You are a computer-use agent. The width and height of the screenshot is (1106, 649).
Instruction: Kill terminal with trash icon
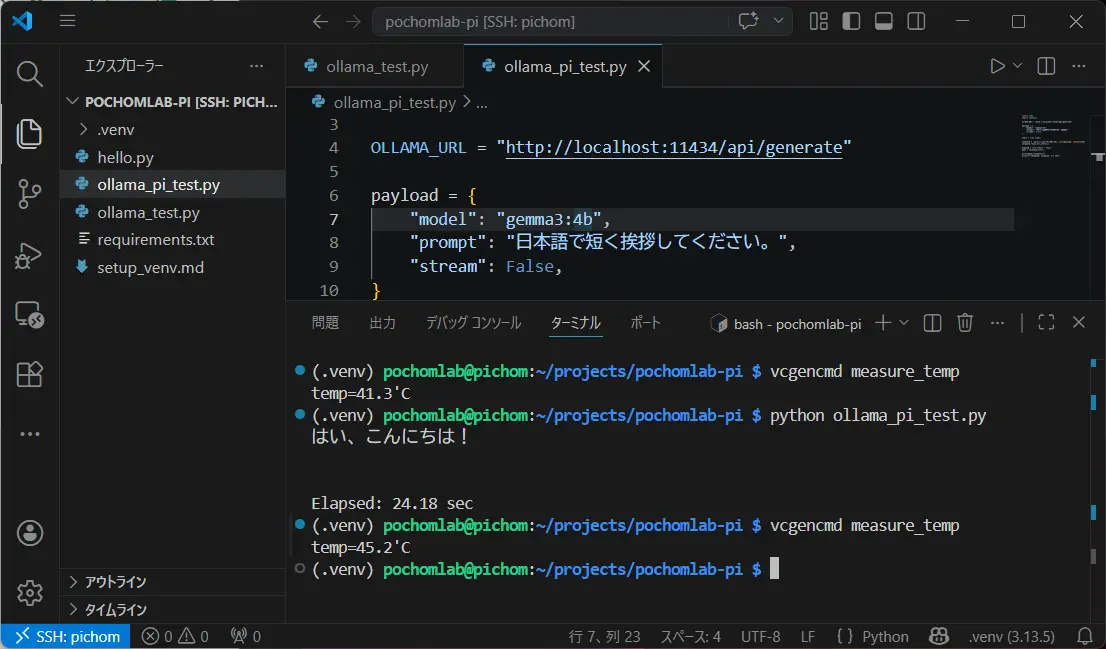(965, 323)
